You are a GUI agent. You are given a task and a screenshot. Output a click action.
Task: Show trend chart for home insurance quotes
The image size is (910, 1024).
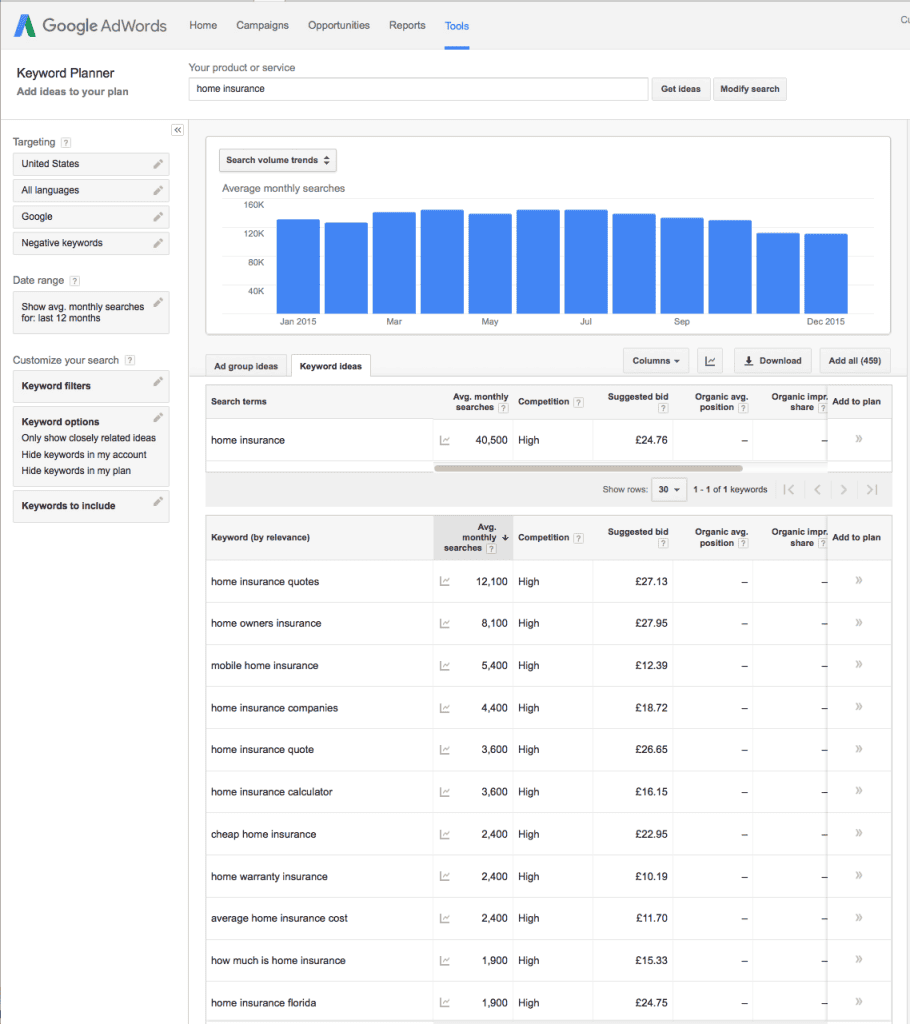pyautogui.click(x=445, y=581)
